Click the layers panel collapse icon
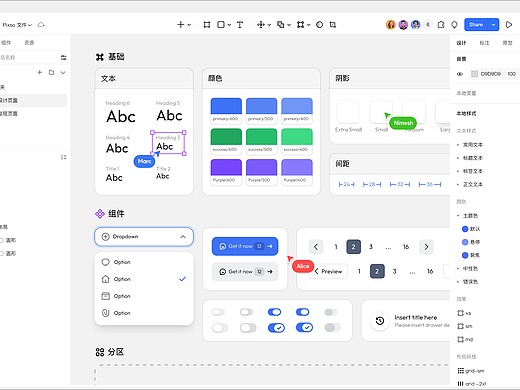 pyautogui.click(x=63, y=157)
